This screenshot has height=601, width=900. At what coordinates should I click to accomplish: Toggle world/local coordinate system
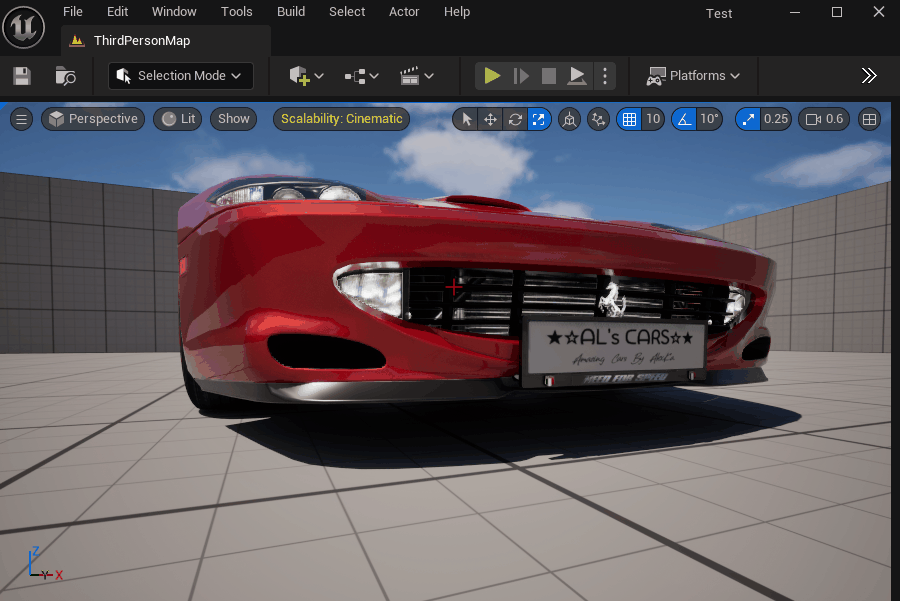click(x=569, y=119)
